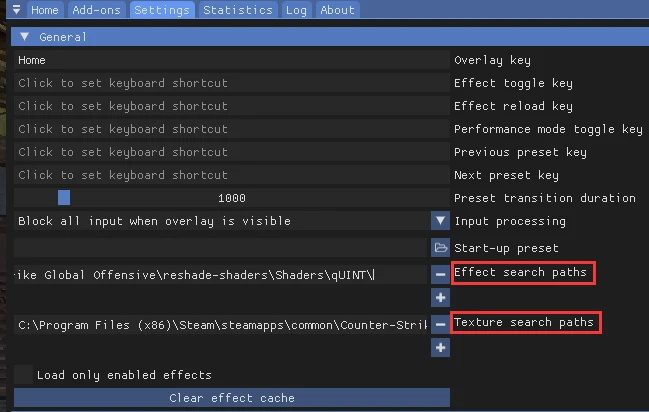Click the Preset transition duration slider
The width and height of the screenshot is (649, 412).
tap(231, 198)
